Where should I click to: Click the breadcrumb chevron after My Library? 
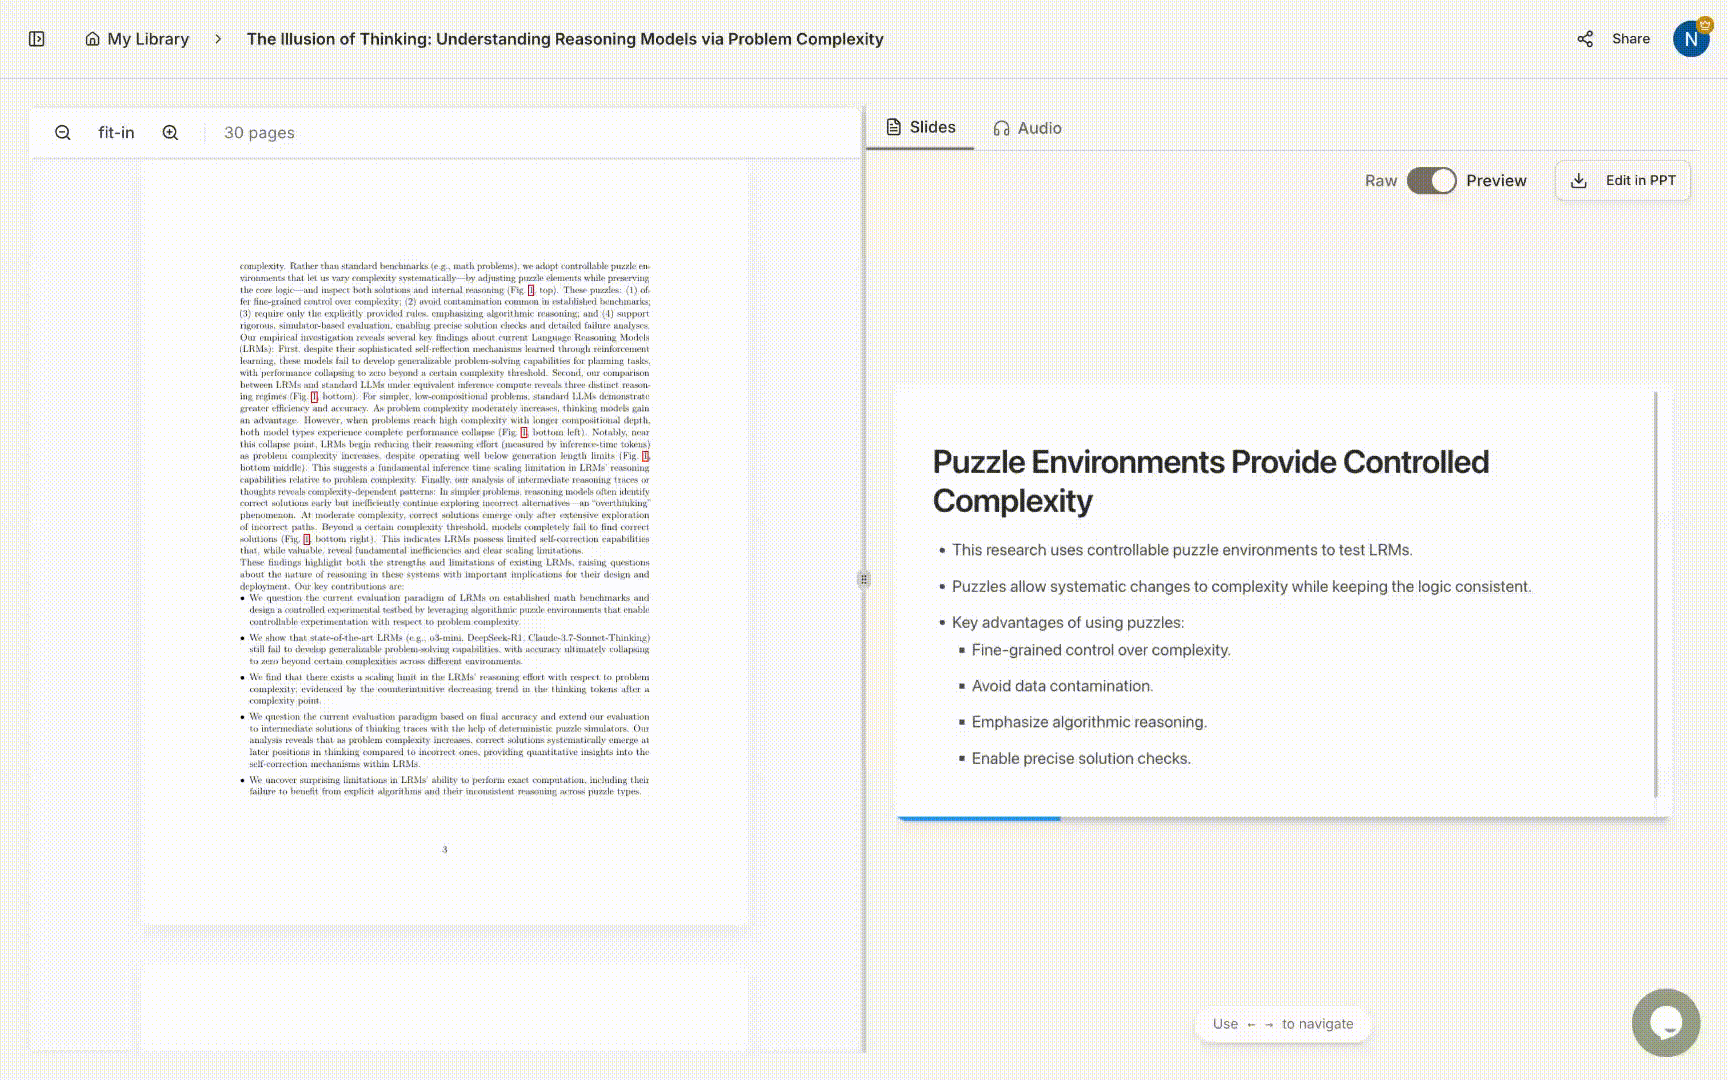pyautogui.click(x=218, y=39)
